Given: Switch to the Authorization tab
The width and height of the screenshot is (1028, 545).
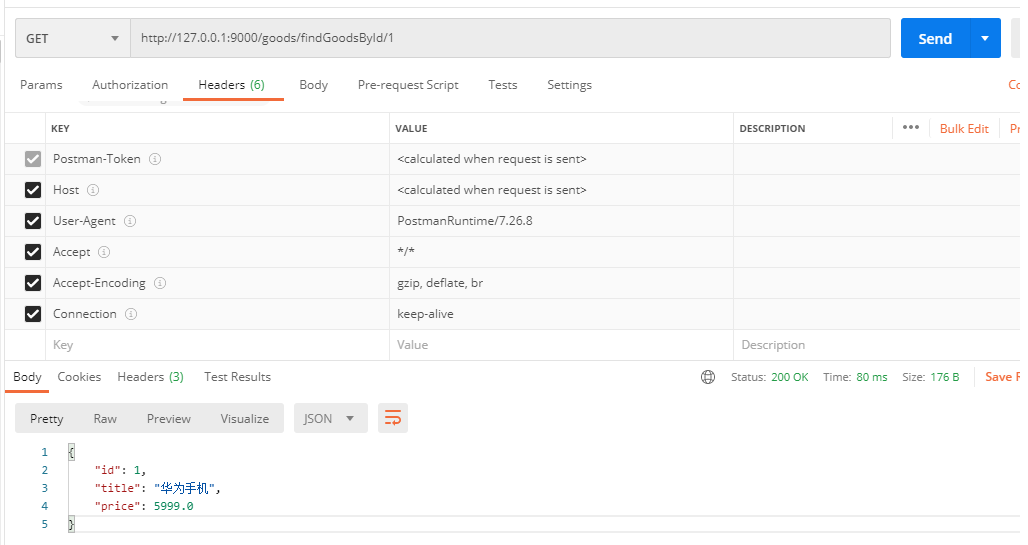Looking at the screenshot, I should pyautogui.click(x=130, y=85).
